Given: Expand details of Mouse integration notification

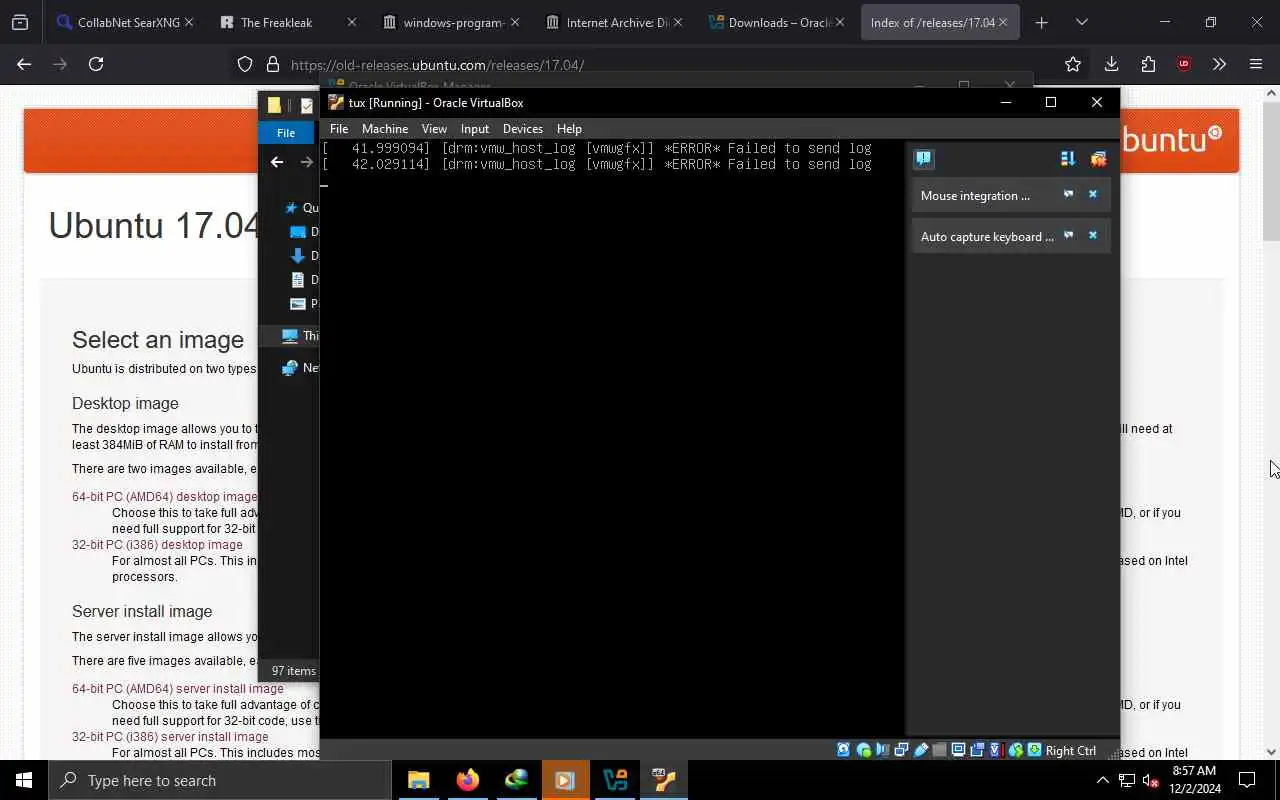Looking at the screenshot, I should point(1068,194).
